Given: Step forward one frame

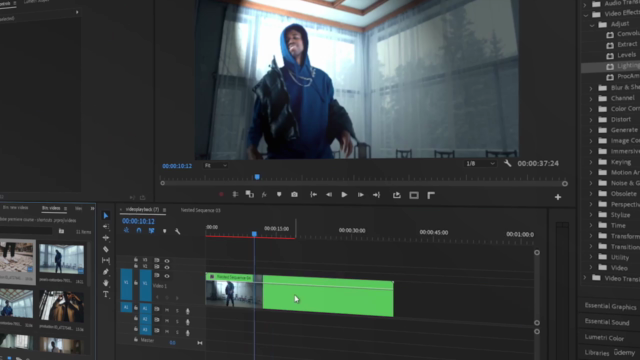Looking at the screenshot, I should point(360,195).
